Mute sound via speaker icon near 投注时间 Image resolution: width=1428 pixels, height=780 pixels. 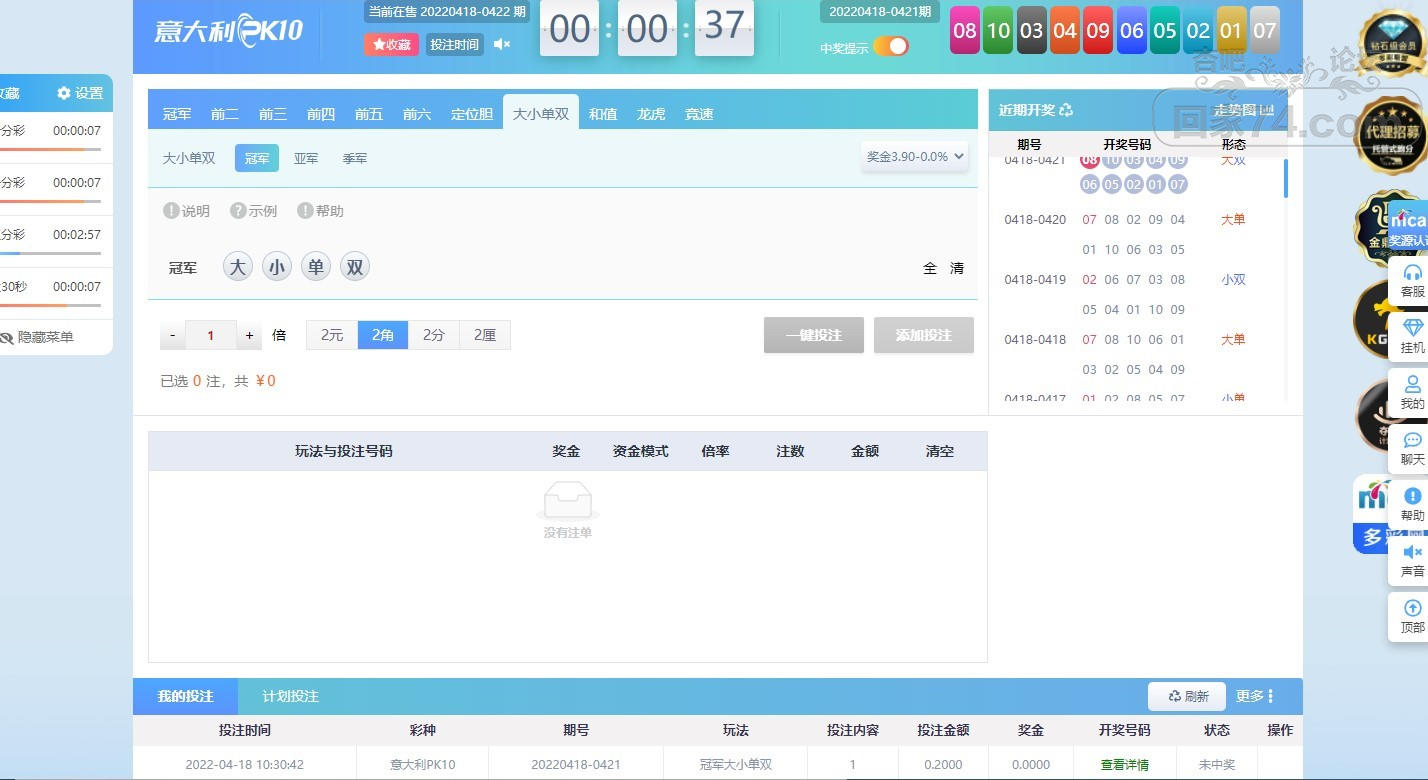[x=502, y=44]
